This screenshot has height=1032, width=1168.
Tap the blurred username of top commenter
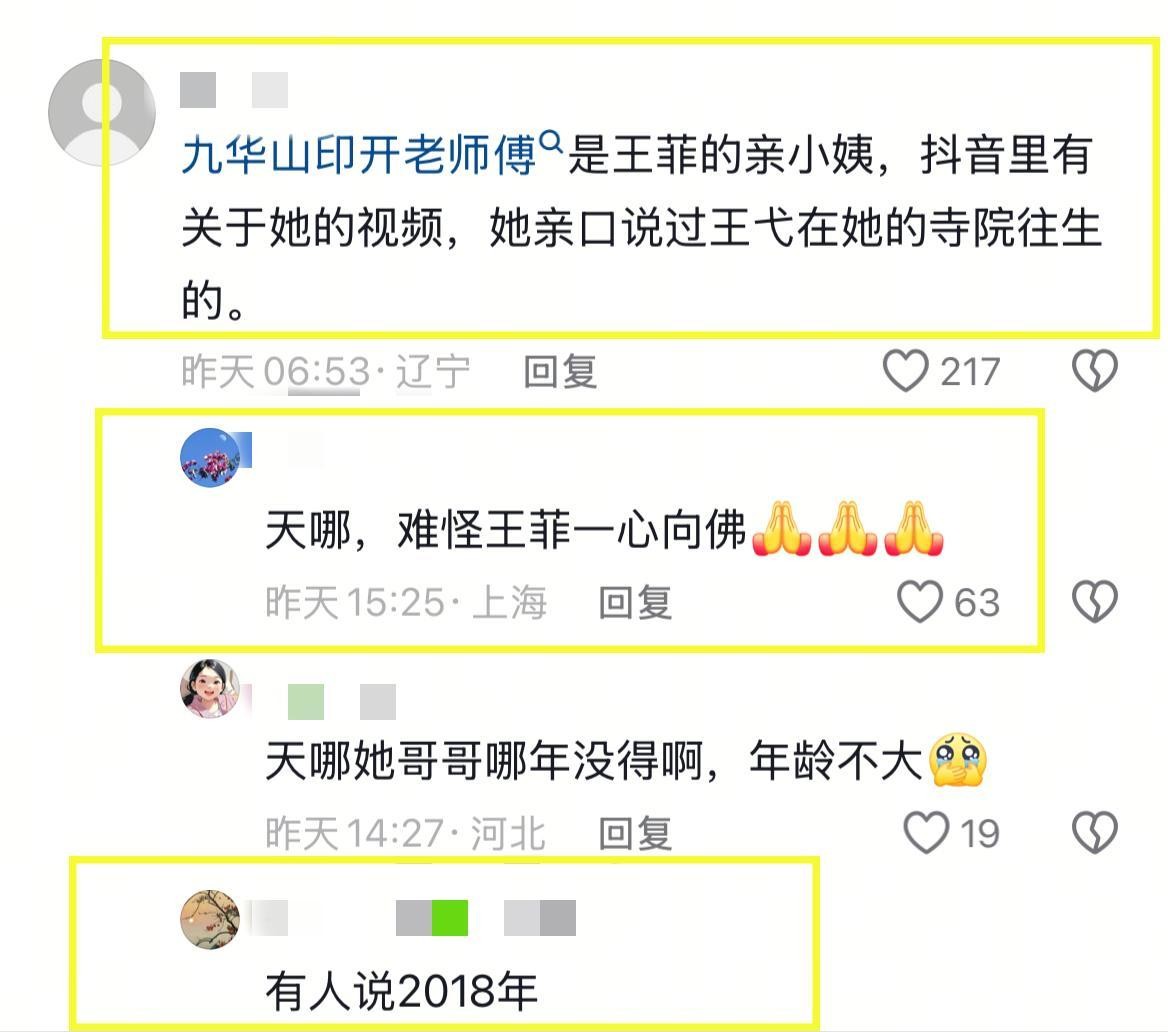235,90
